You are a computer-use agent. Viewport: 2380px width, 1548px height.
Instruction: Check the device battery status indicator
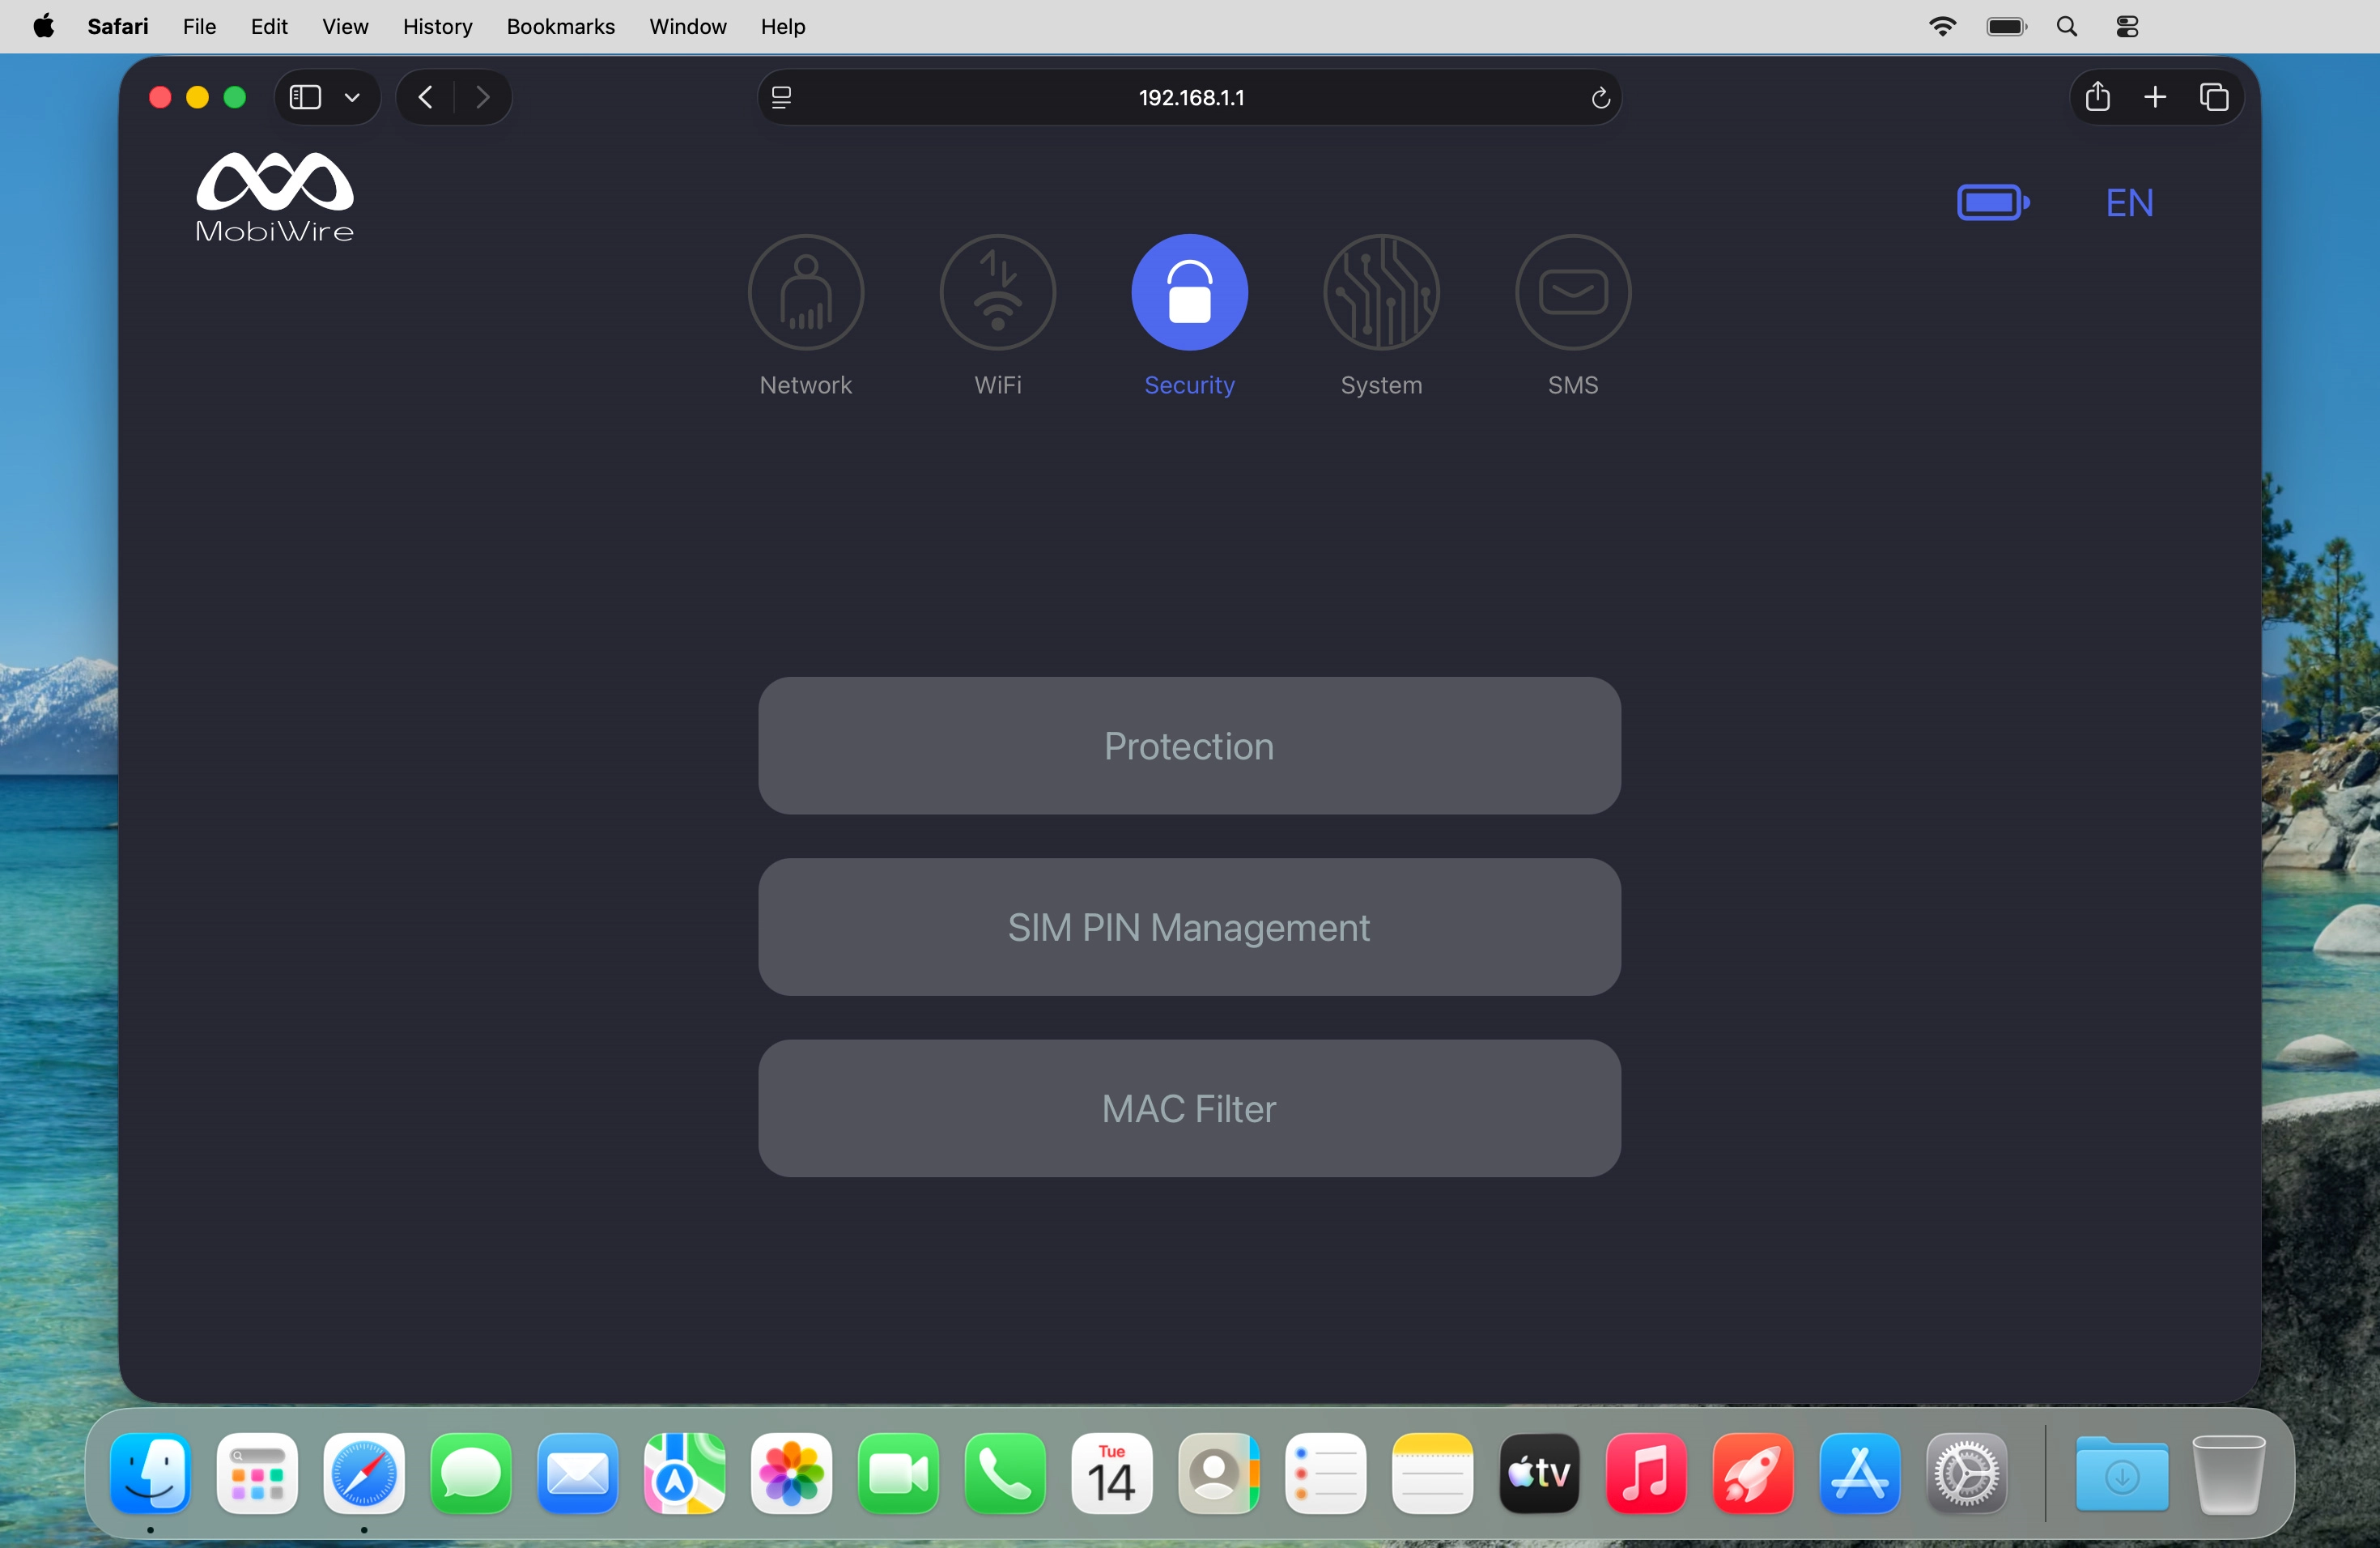pyautogui.click(x=1993, y=202)
